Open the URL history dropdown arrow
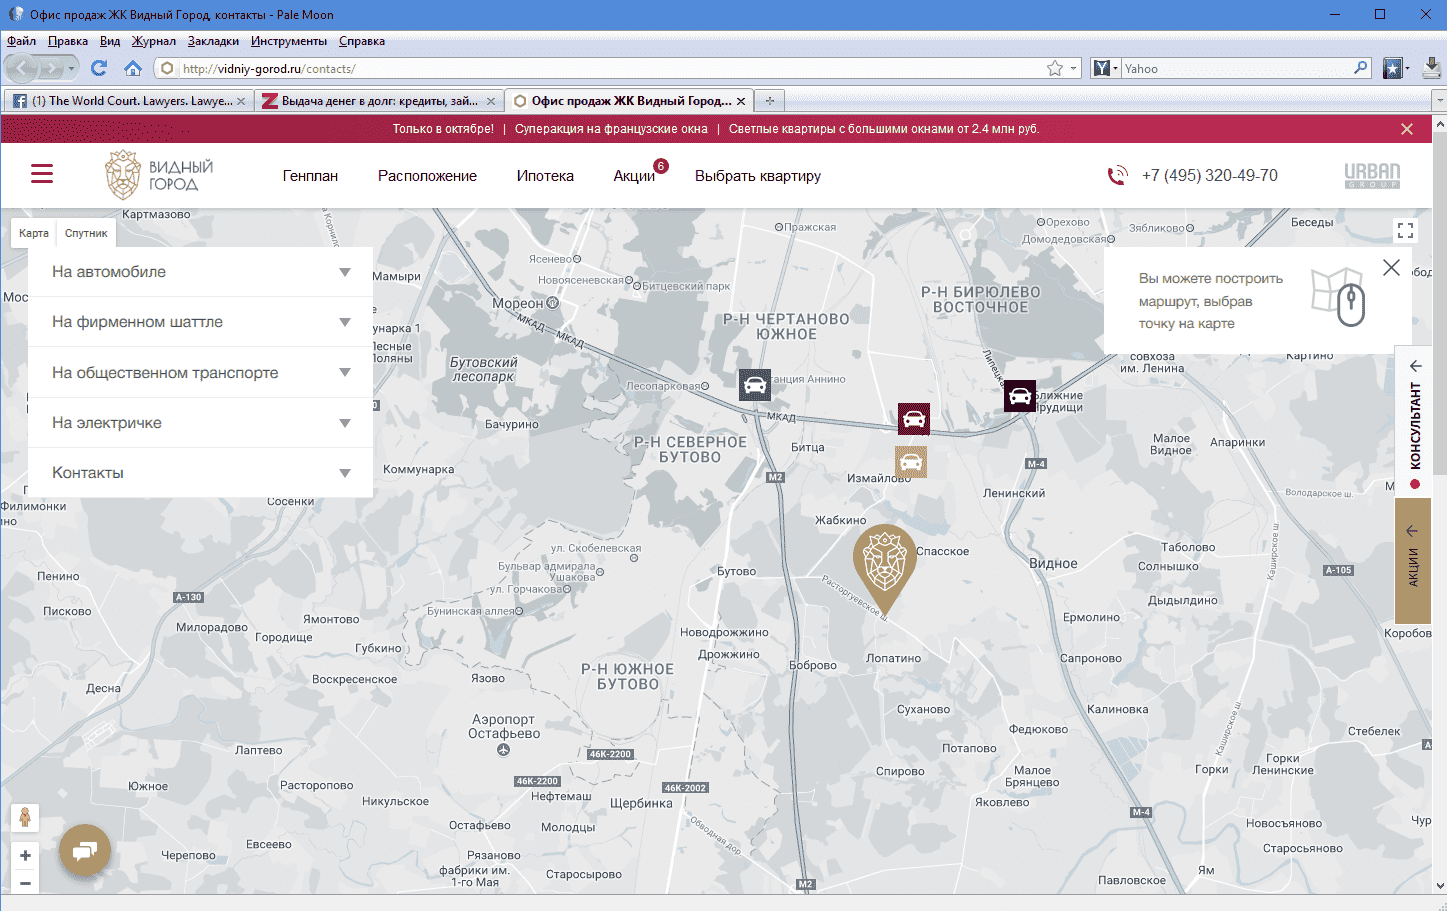 coord(1074,68)
